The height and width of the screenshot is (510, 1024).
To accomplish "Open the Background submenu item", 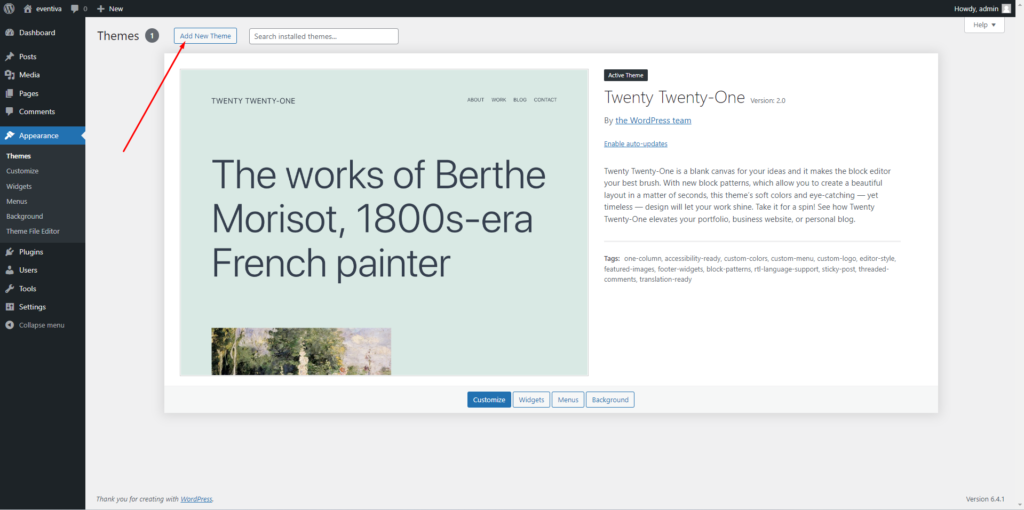I will (25, 216).
